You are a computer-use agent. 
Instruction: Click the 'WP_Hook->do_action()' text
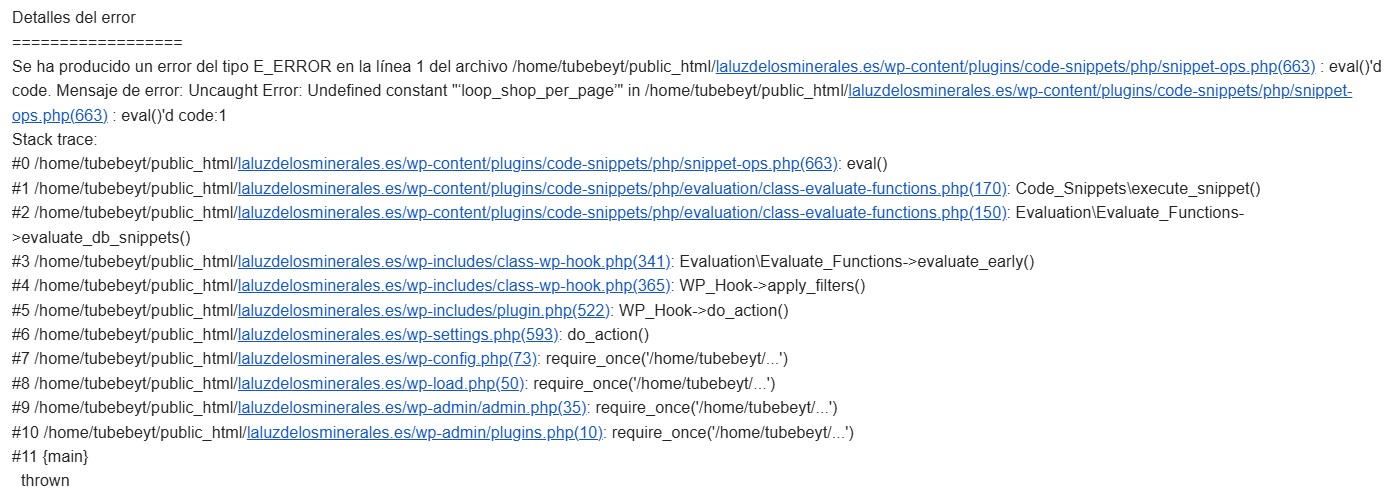[704, 310]
